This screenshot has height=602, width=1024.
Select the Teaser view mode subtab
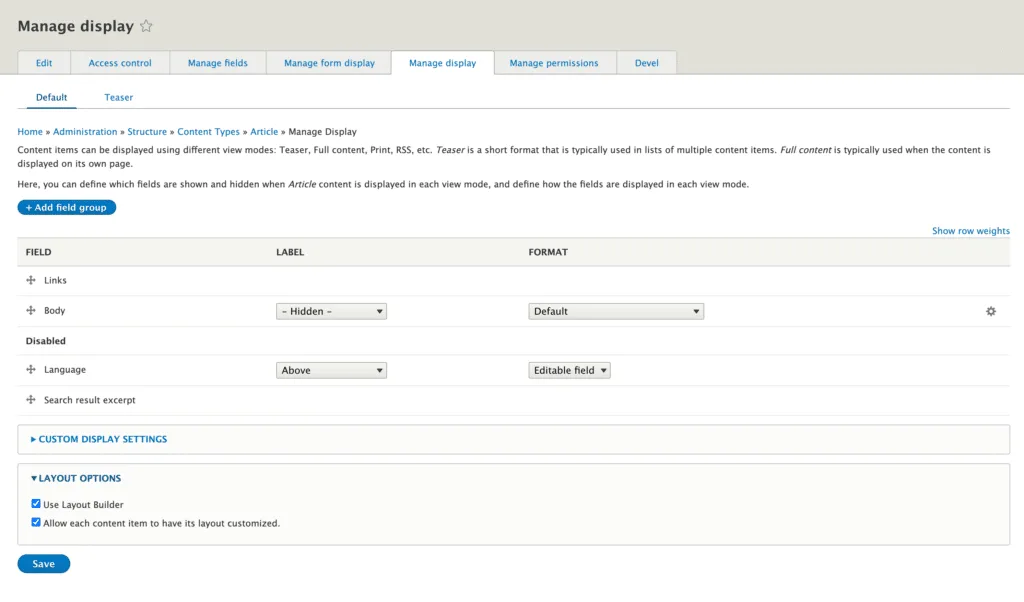click(118, 97)
